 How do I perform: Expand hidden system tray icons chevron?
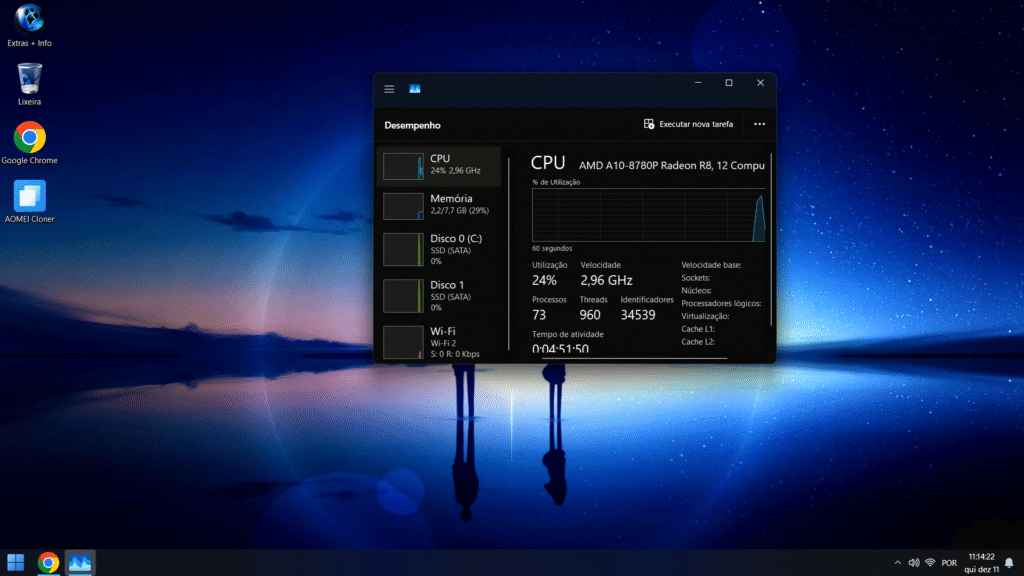897,563
